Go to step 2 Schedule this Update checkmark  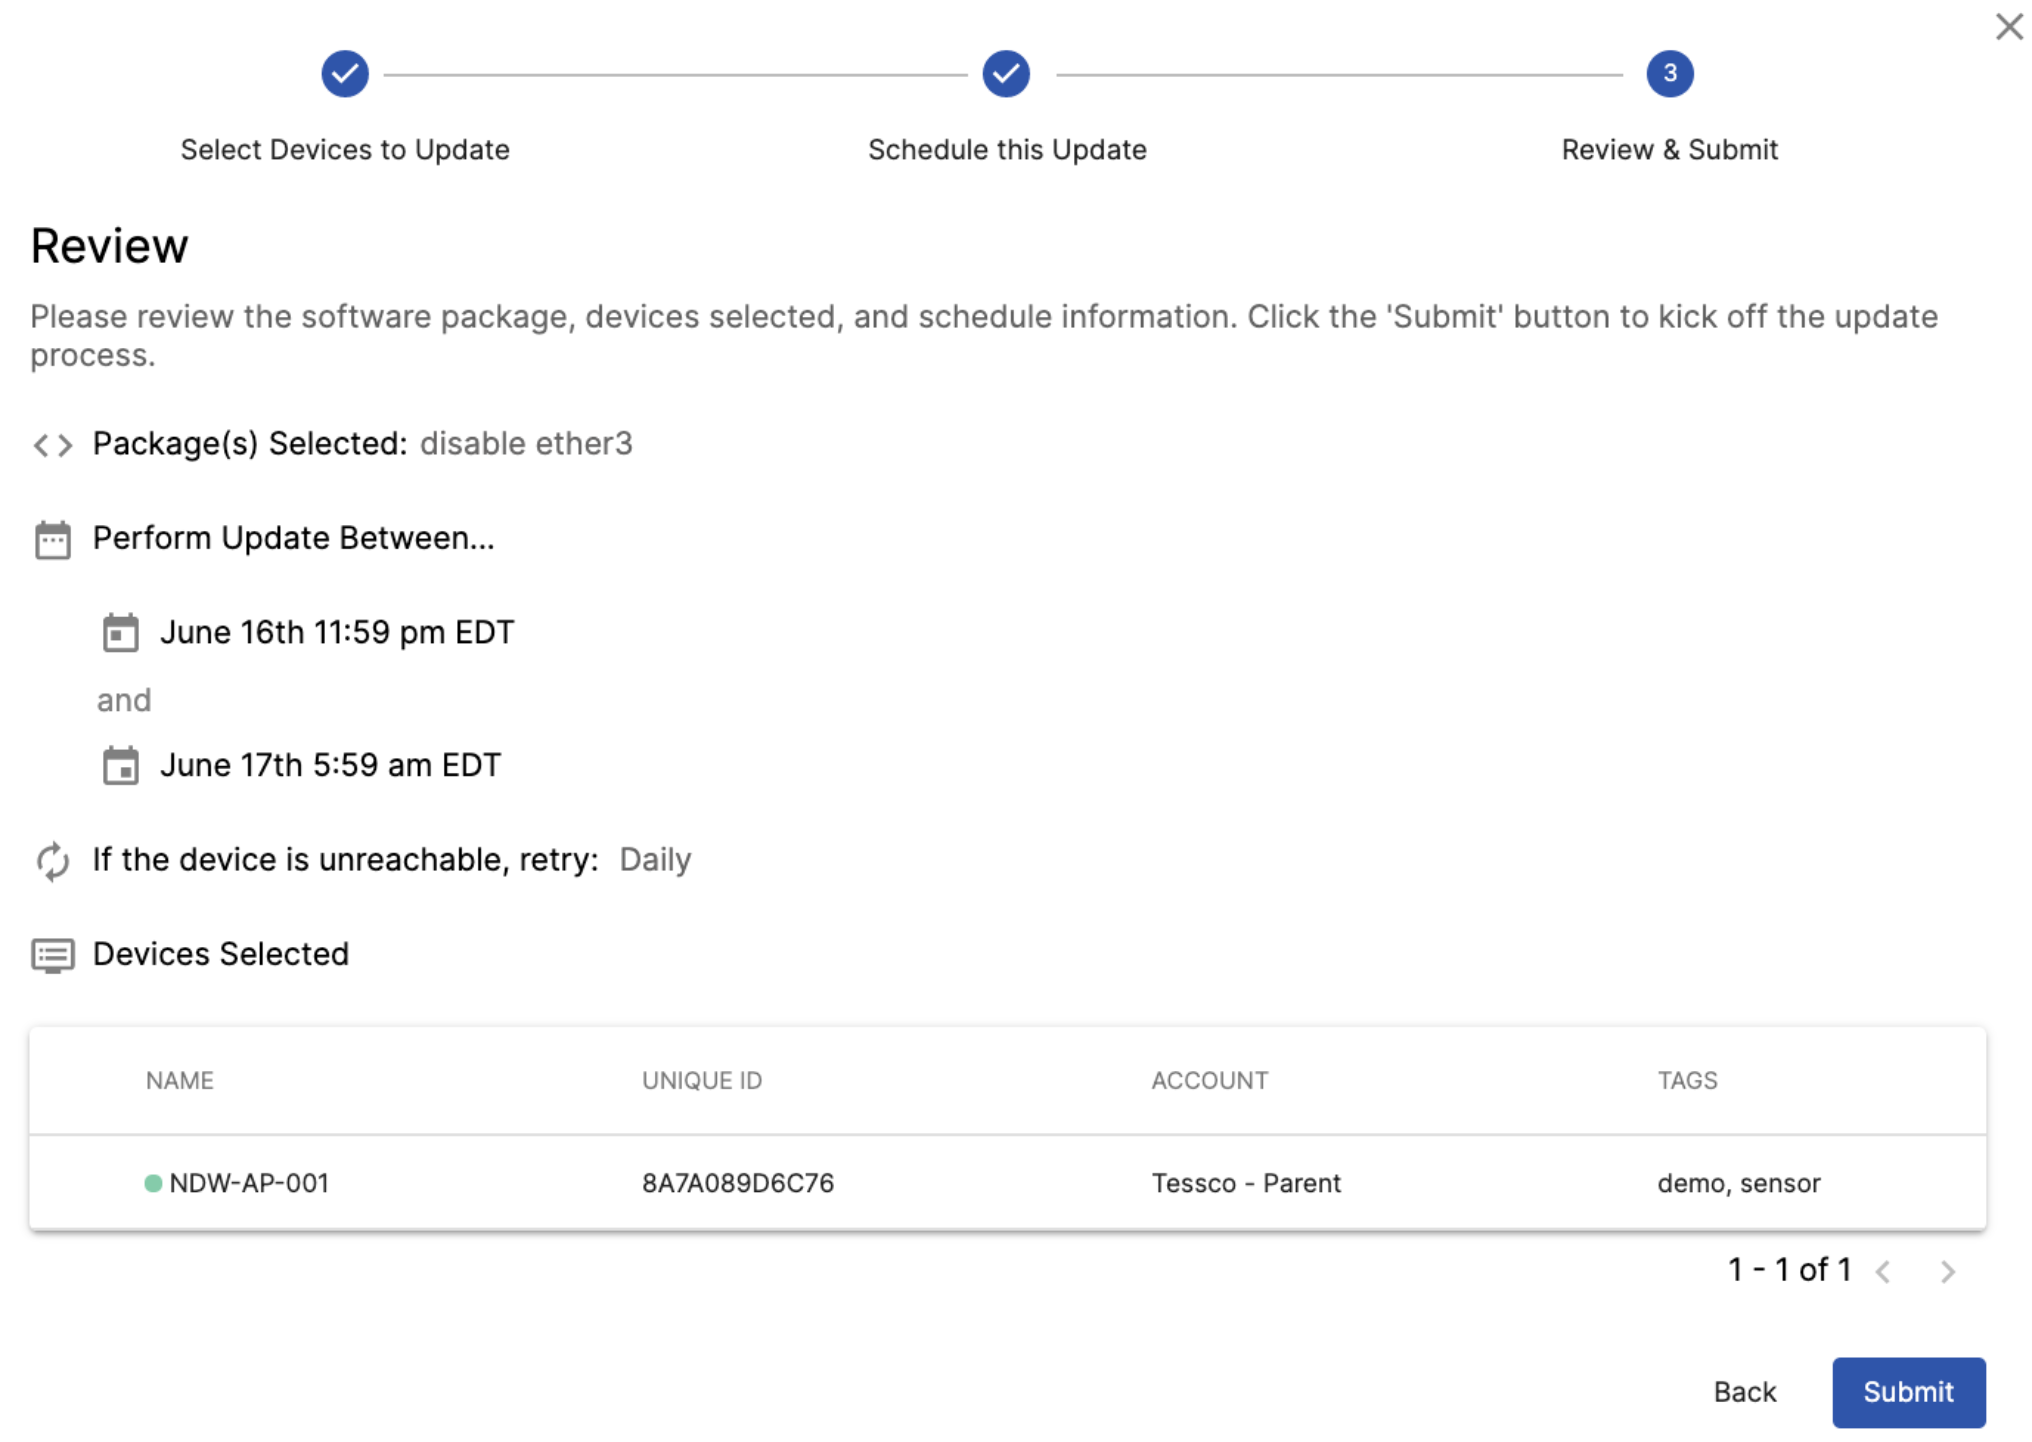pyautogui.click(x=1006, y=74)
